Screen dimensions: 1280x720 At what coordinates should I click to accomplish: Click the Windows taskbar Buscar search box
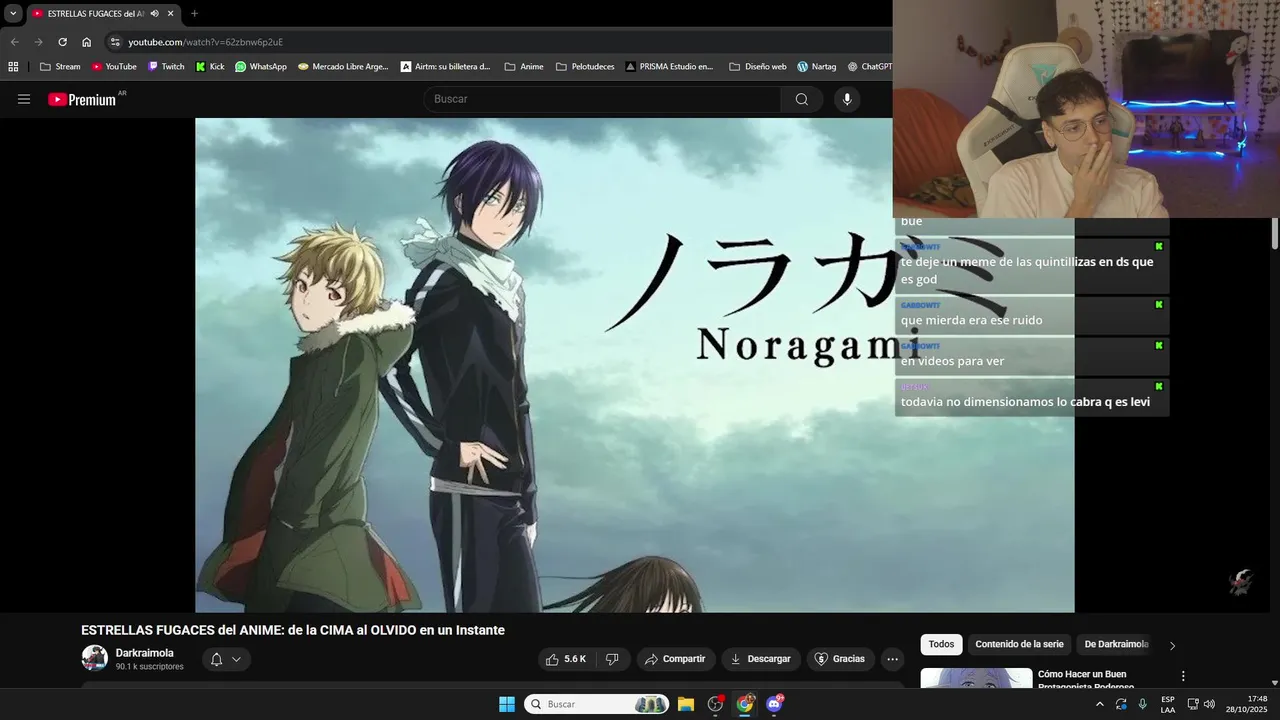pyautogui.click(x=597, y=704)
